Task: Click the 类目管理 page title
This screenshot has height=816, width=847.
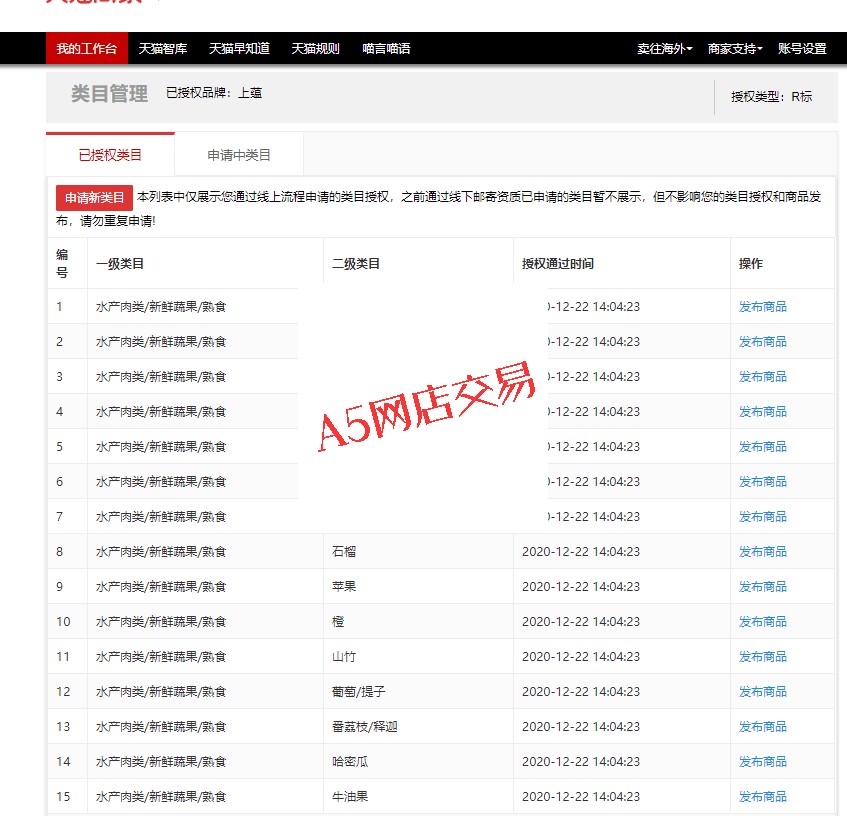Action: pos(109,93)
